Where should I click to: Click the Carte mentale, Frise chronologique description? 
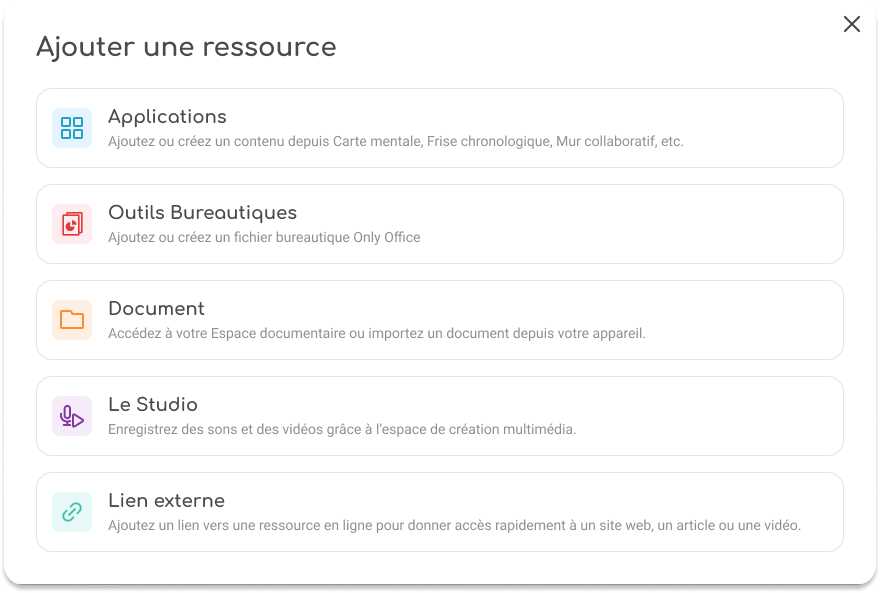click(x=395, y=142)
